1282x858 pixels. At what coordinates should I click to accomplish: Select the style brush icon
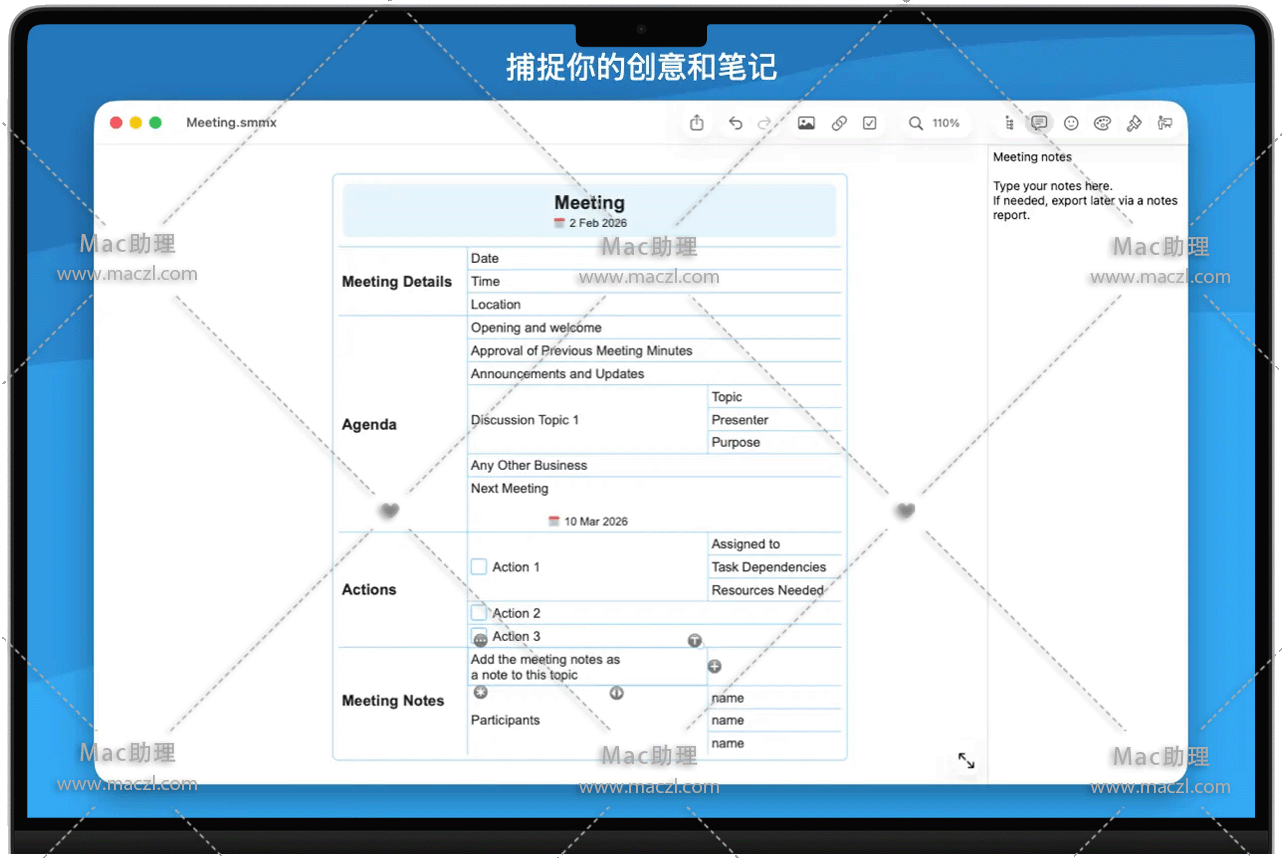tap(1134, 123)
